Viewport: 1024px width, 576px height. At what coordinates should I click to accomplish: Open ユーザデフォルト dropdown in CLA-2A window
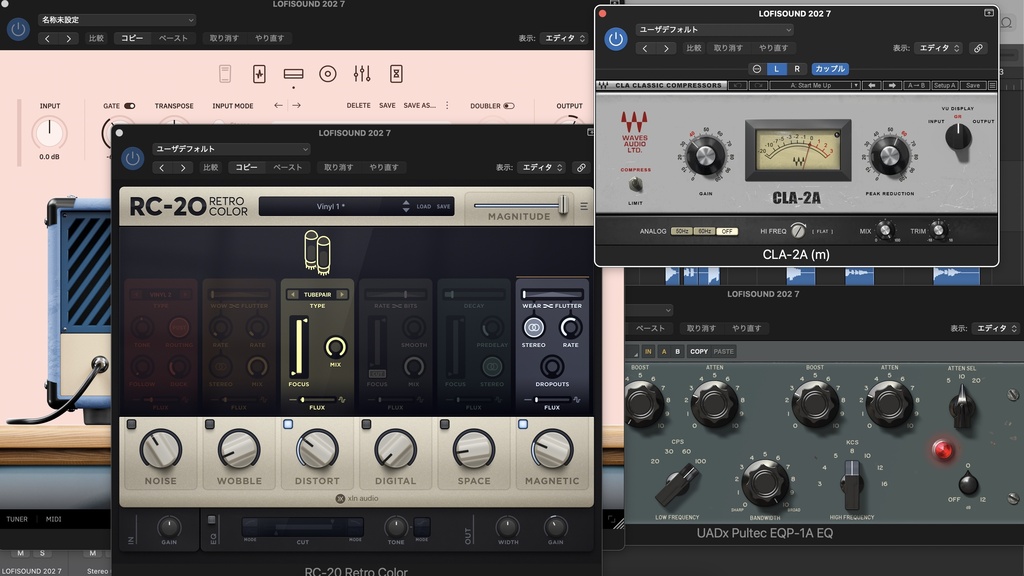[x=714, y=29]
